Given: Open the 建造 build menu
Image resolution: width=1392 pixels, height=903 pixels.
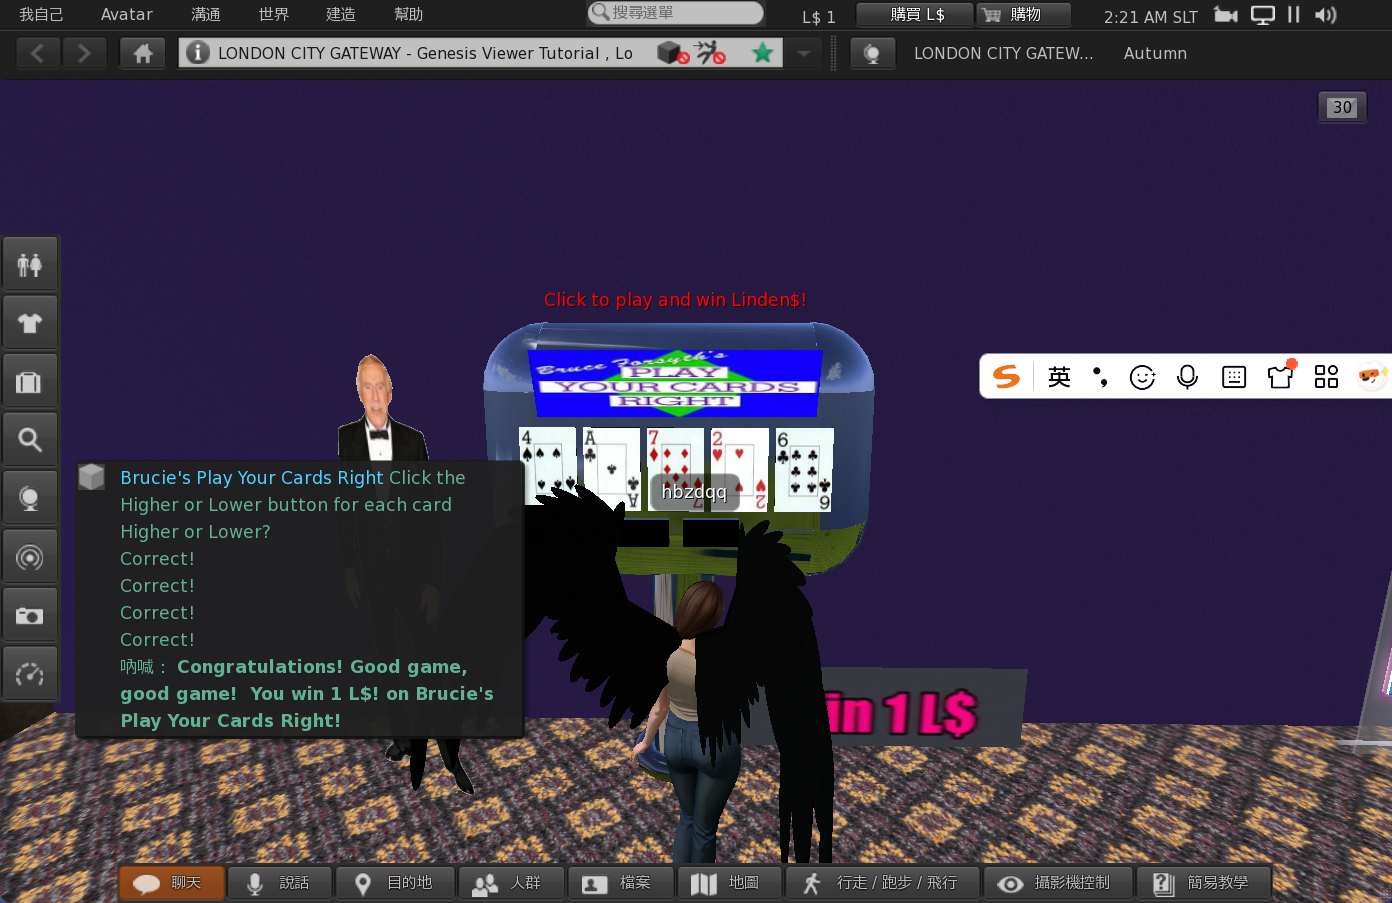Looking at the screenshot, I should click(341, 15).
